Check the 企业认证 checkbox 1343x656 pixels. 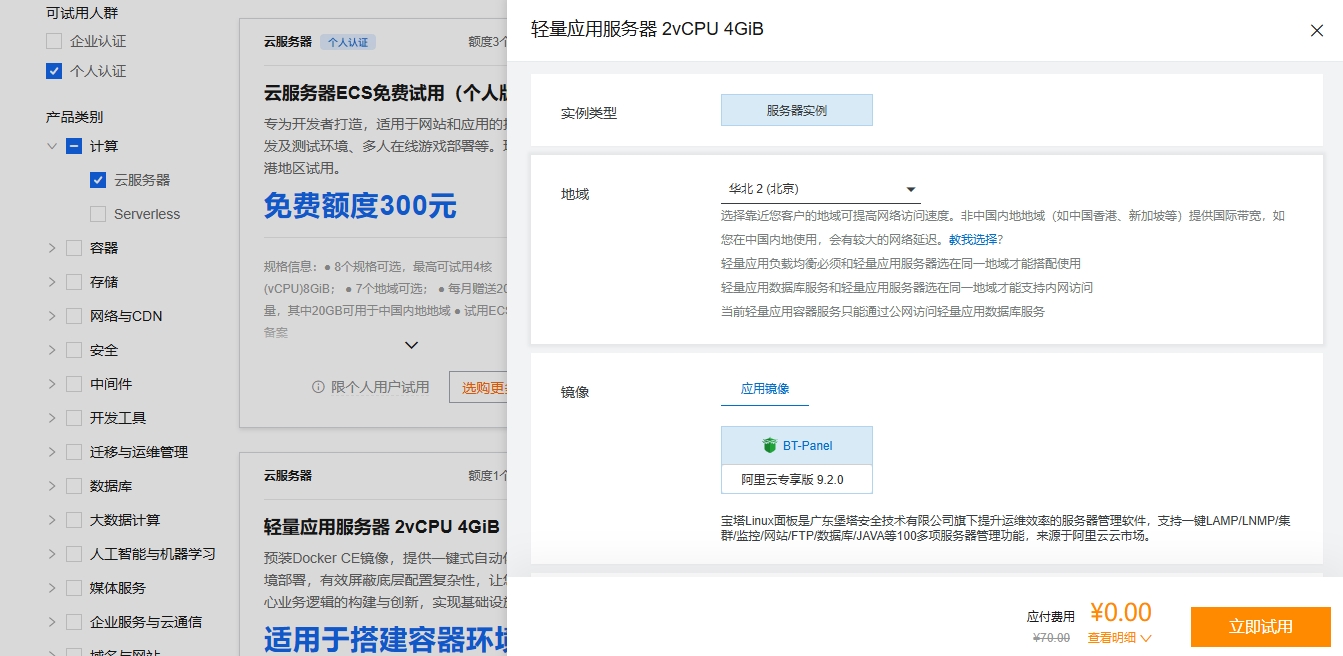(54, 41)
